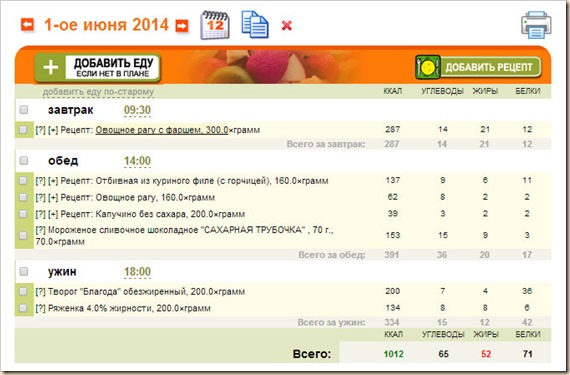Check the Мороженое сливочное шоколадное row checkbox
The image size is (570, 375).
coord(23,235)
